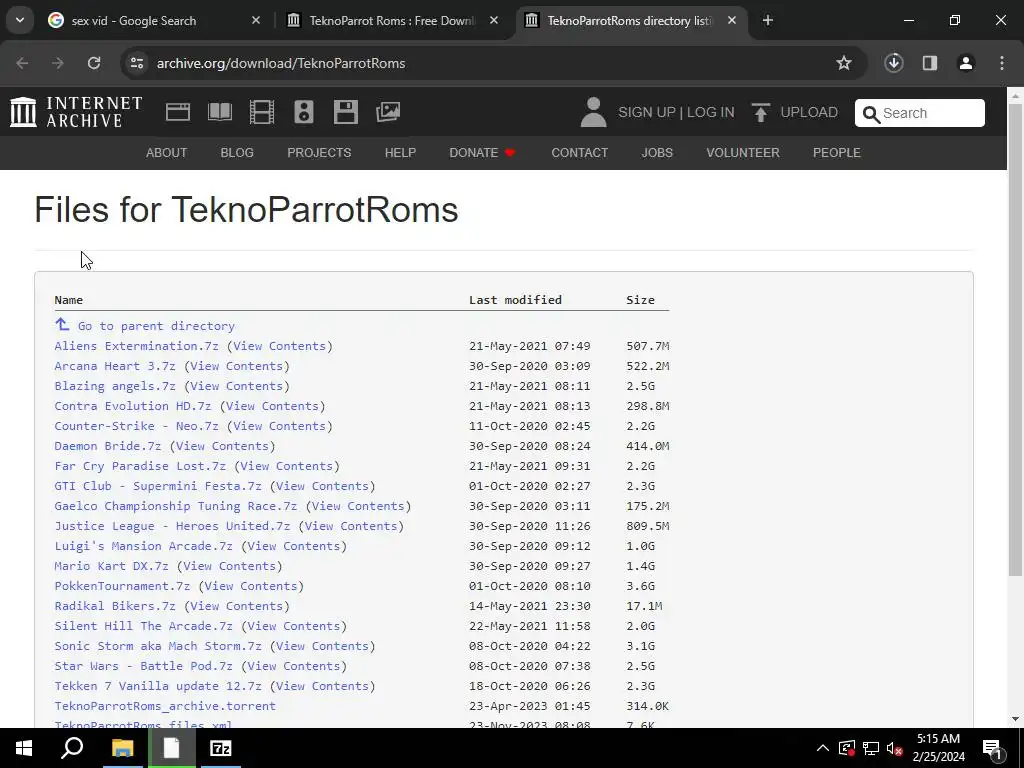Click the UPLOAD link text
Screen dimensions: 1024x768
pyautogui.click(x=809, y=112)
